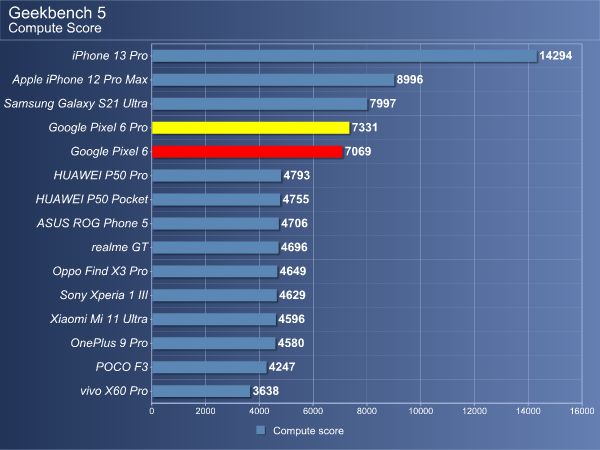Screen dimensions: 600x450
Task: Click the vivo X60 Pro bar
Action: pyautogui.click(x=201, y=391)
